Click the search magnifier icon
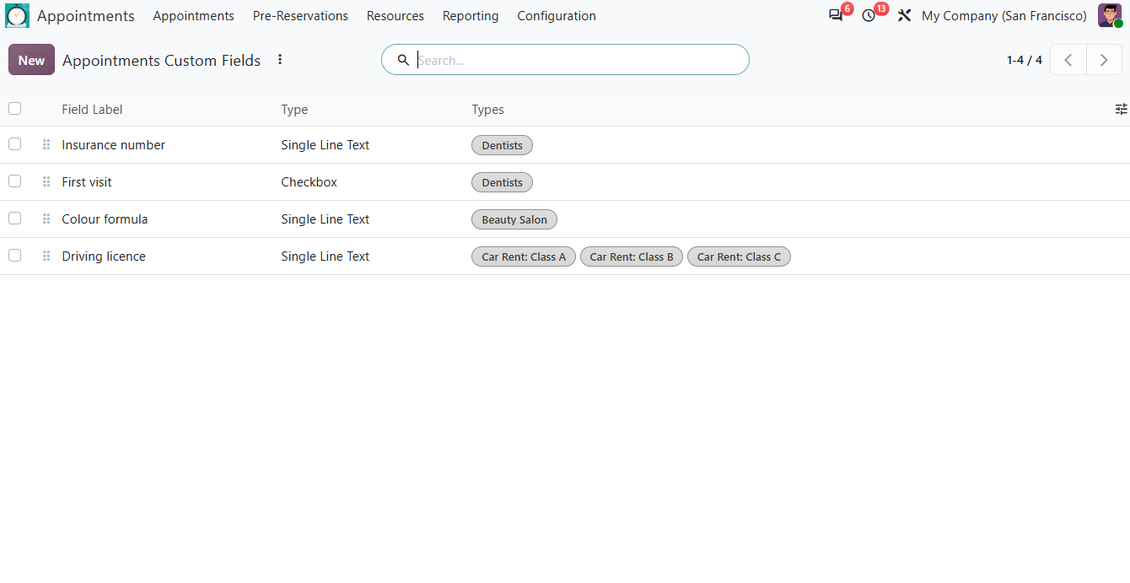 pyautogui.click(x=404, y=60)
